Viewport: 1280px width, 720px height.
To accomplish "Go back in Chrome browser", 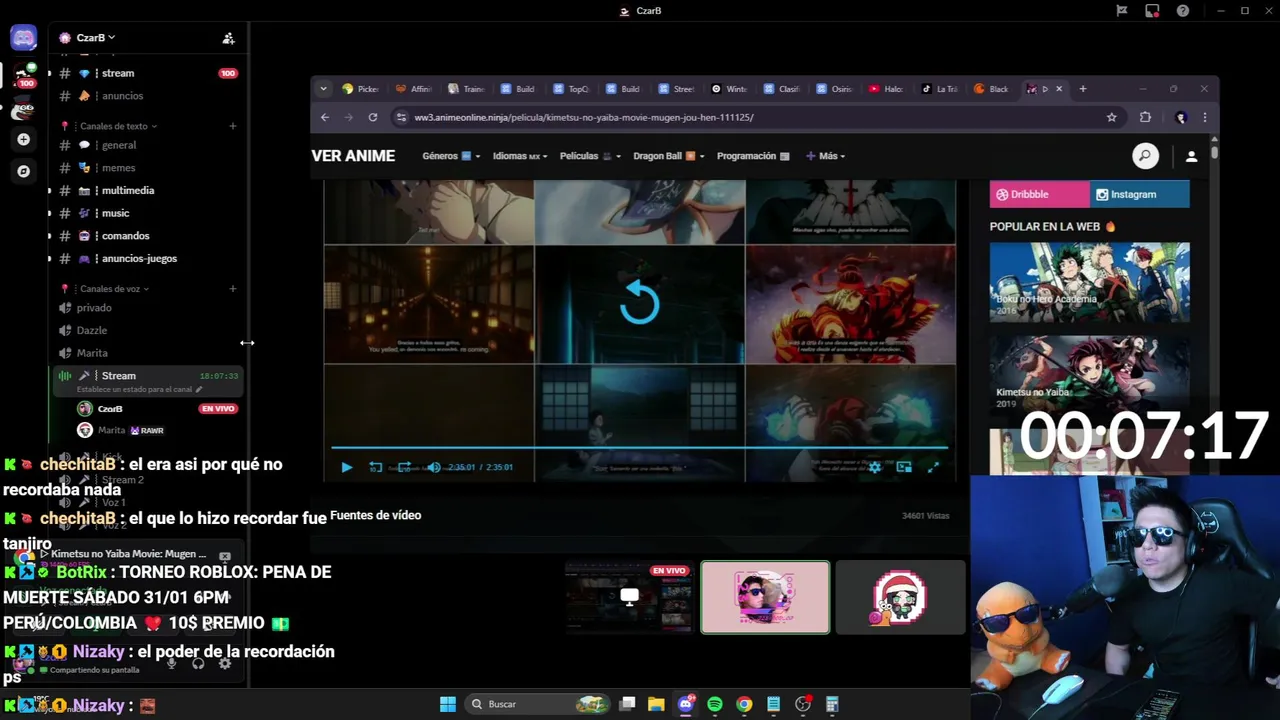I will point(325,117).
